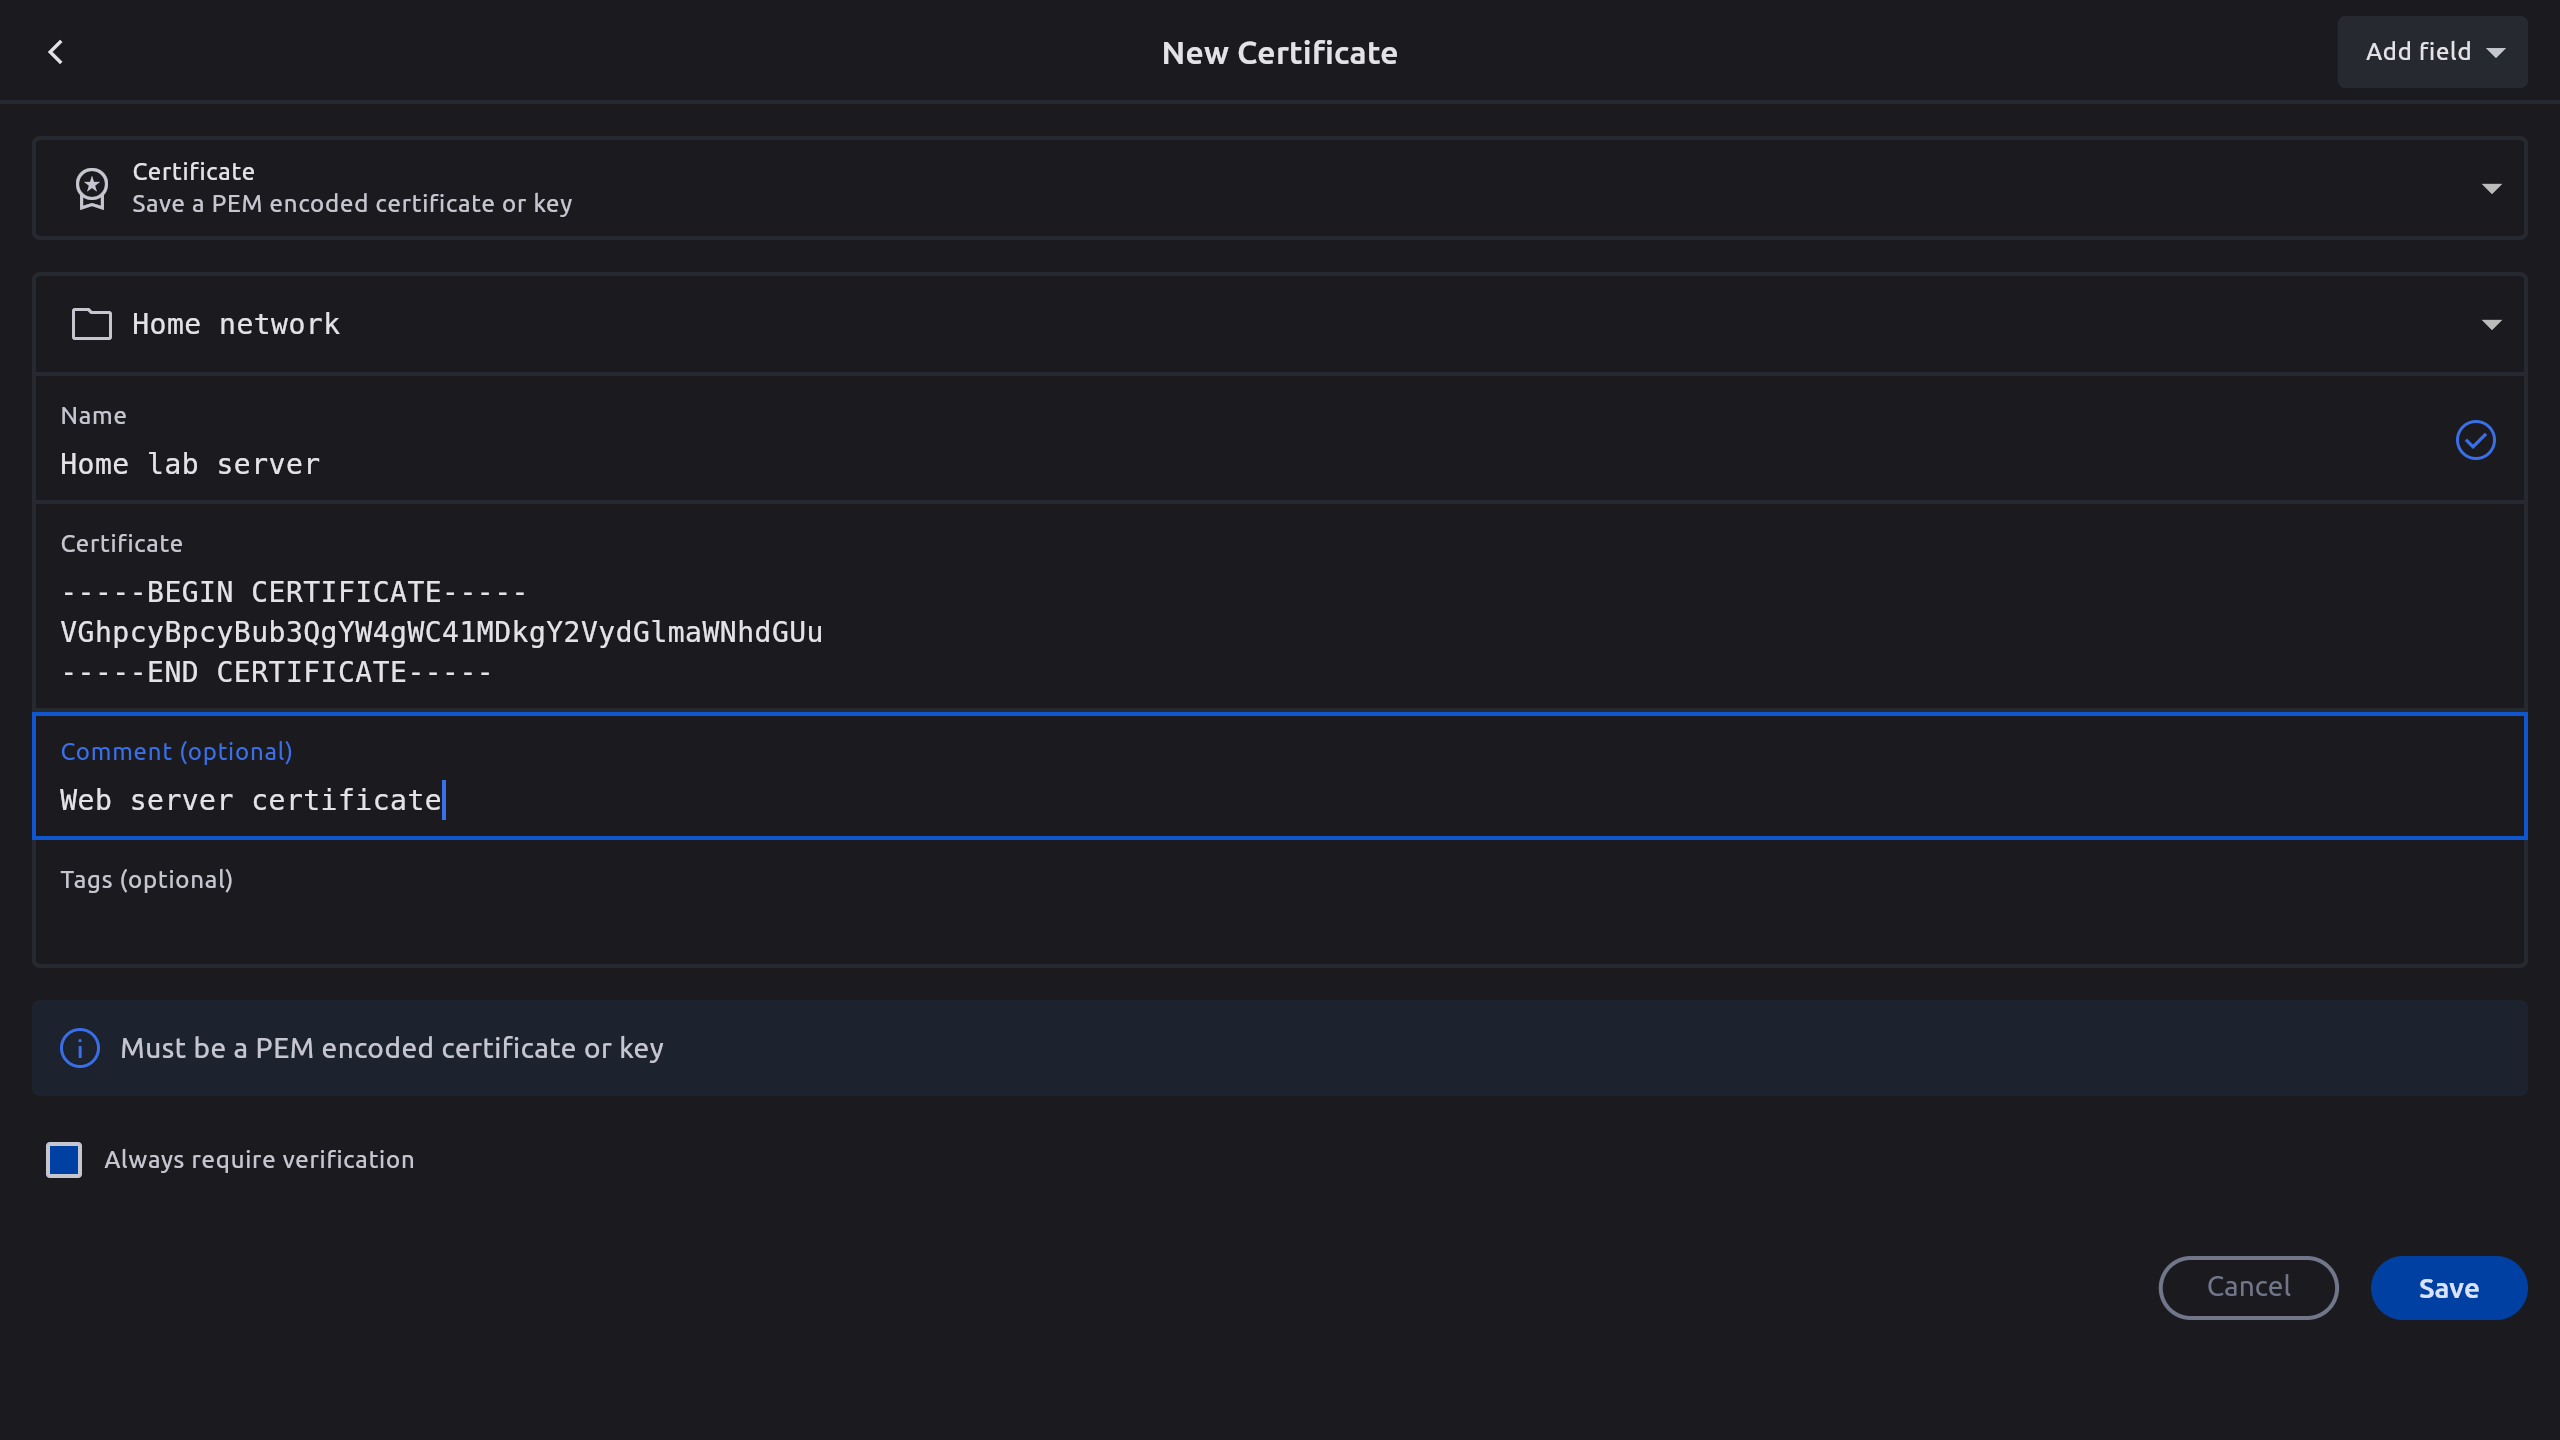Open the Home network folder selector
This screenshot has height=1440, width=2560.
click(x=1280, y=324)
